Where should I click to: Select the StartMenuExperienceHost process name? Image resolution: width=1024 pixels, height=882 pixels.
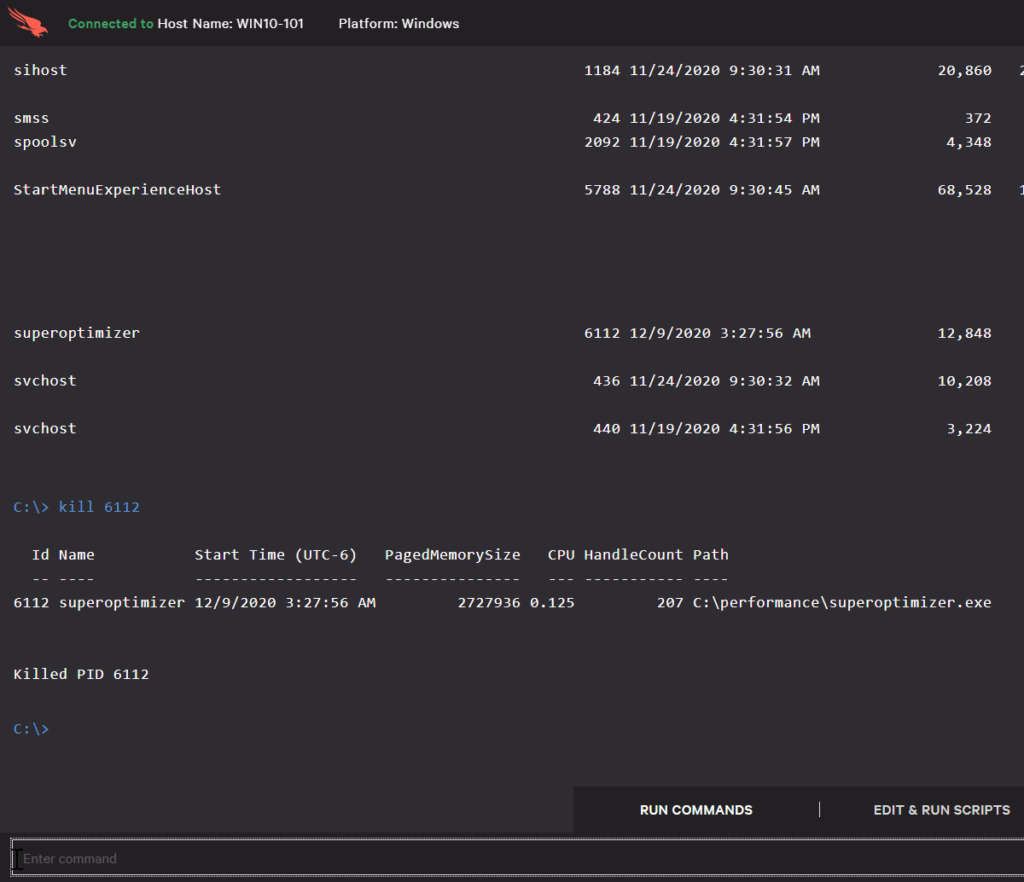[x=117, y=189]
